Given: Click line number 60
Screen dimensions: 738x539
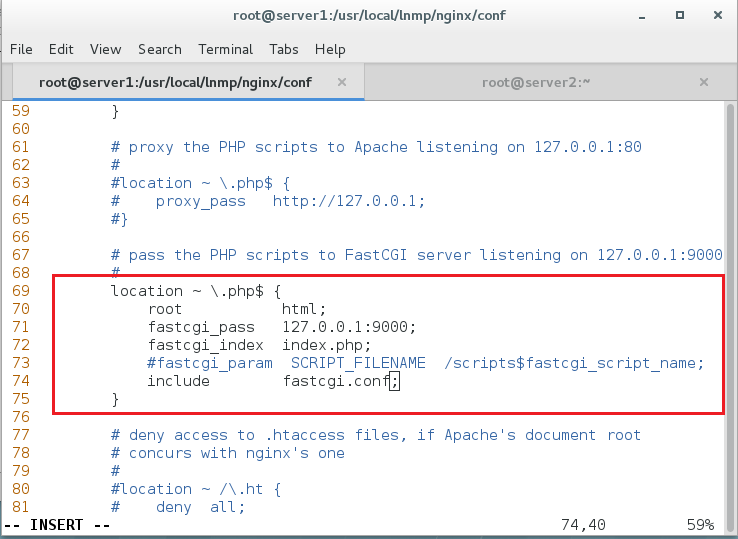Looking at the screenshot, I should pyautogui.click(x=21, y=129).
